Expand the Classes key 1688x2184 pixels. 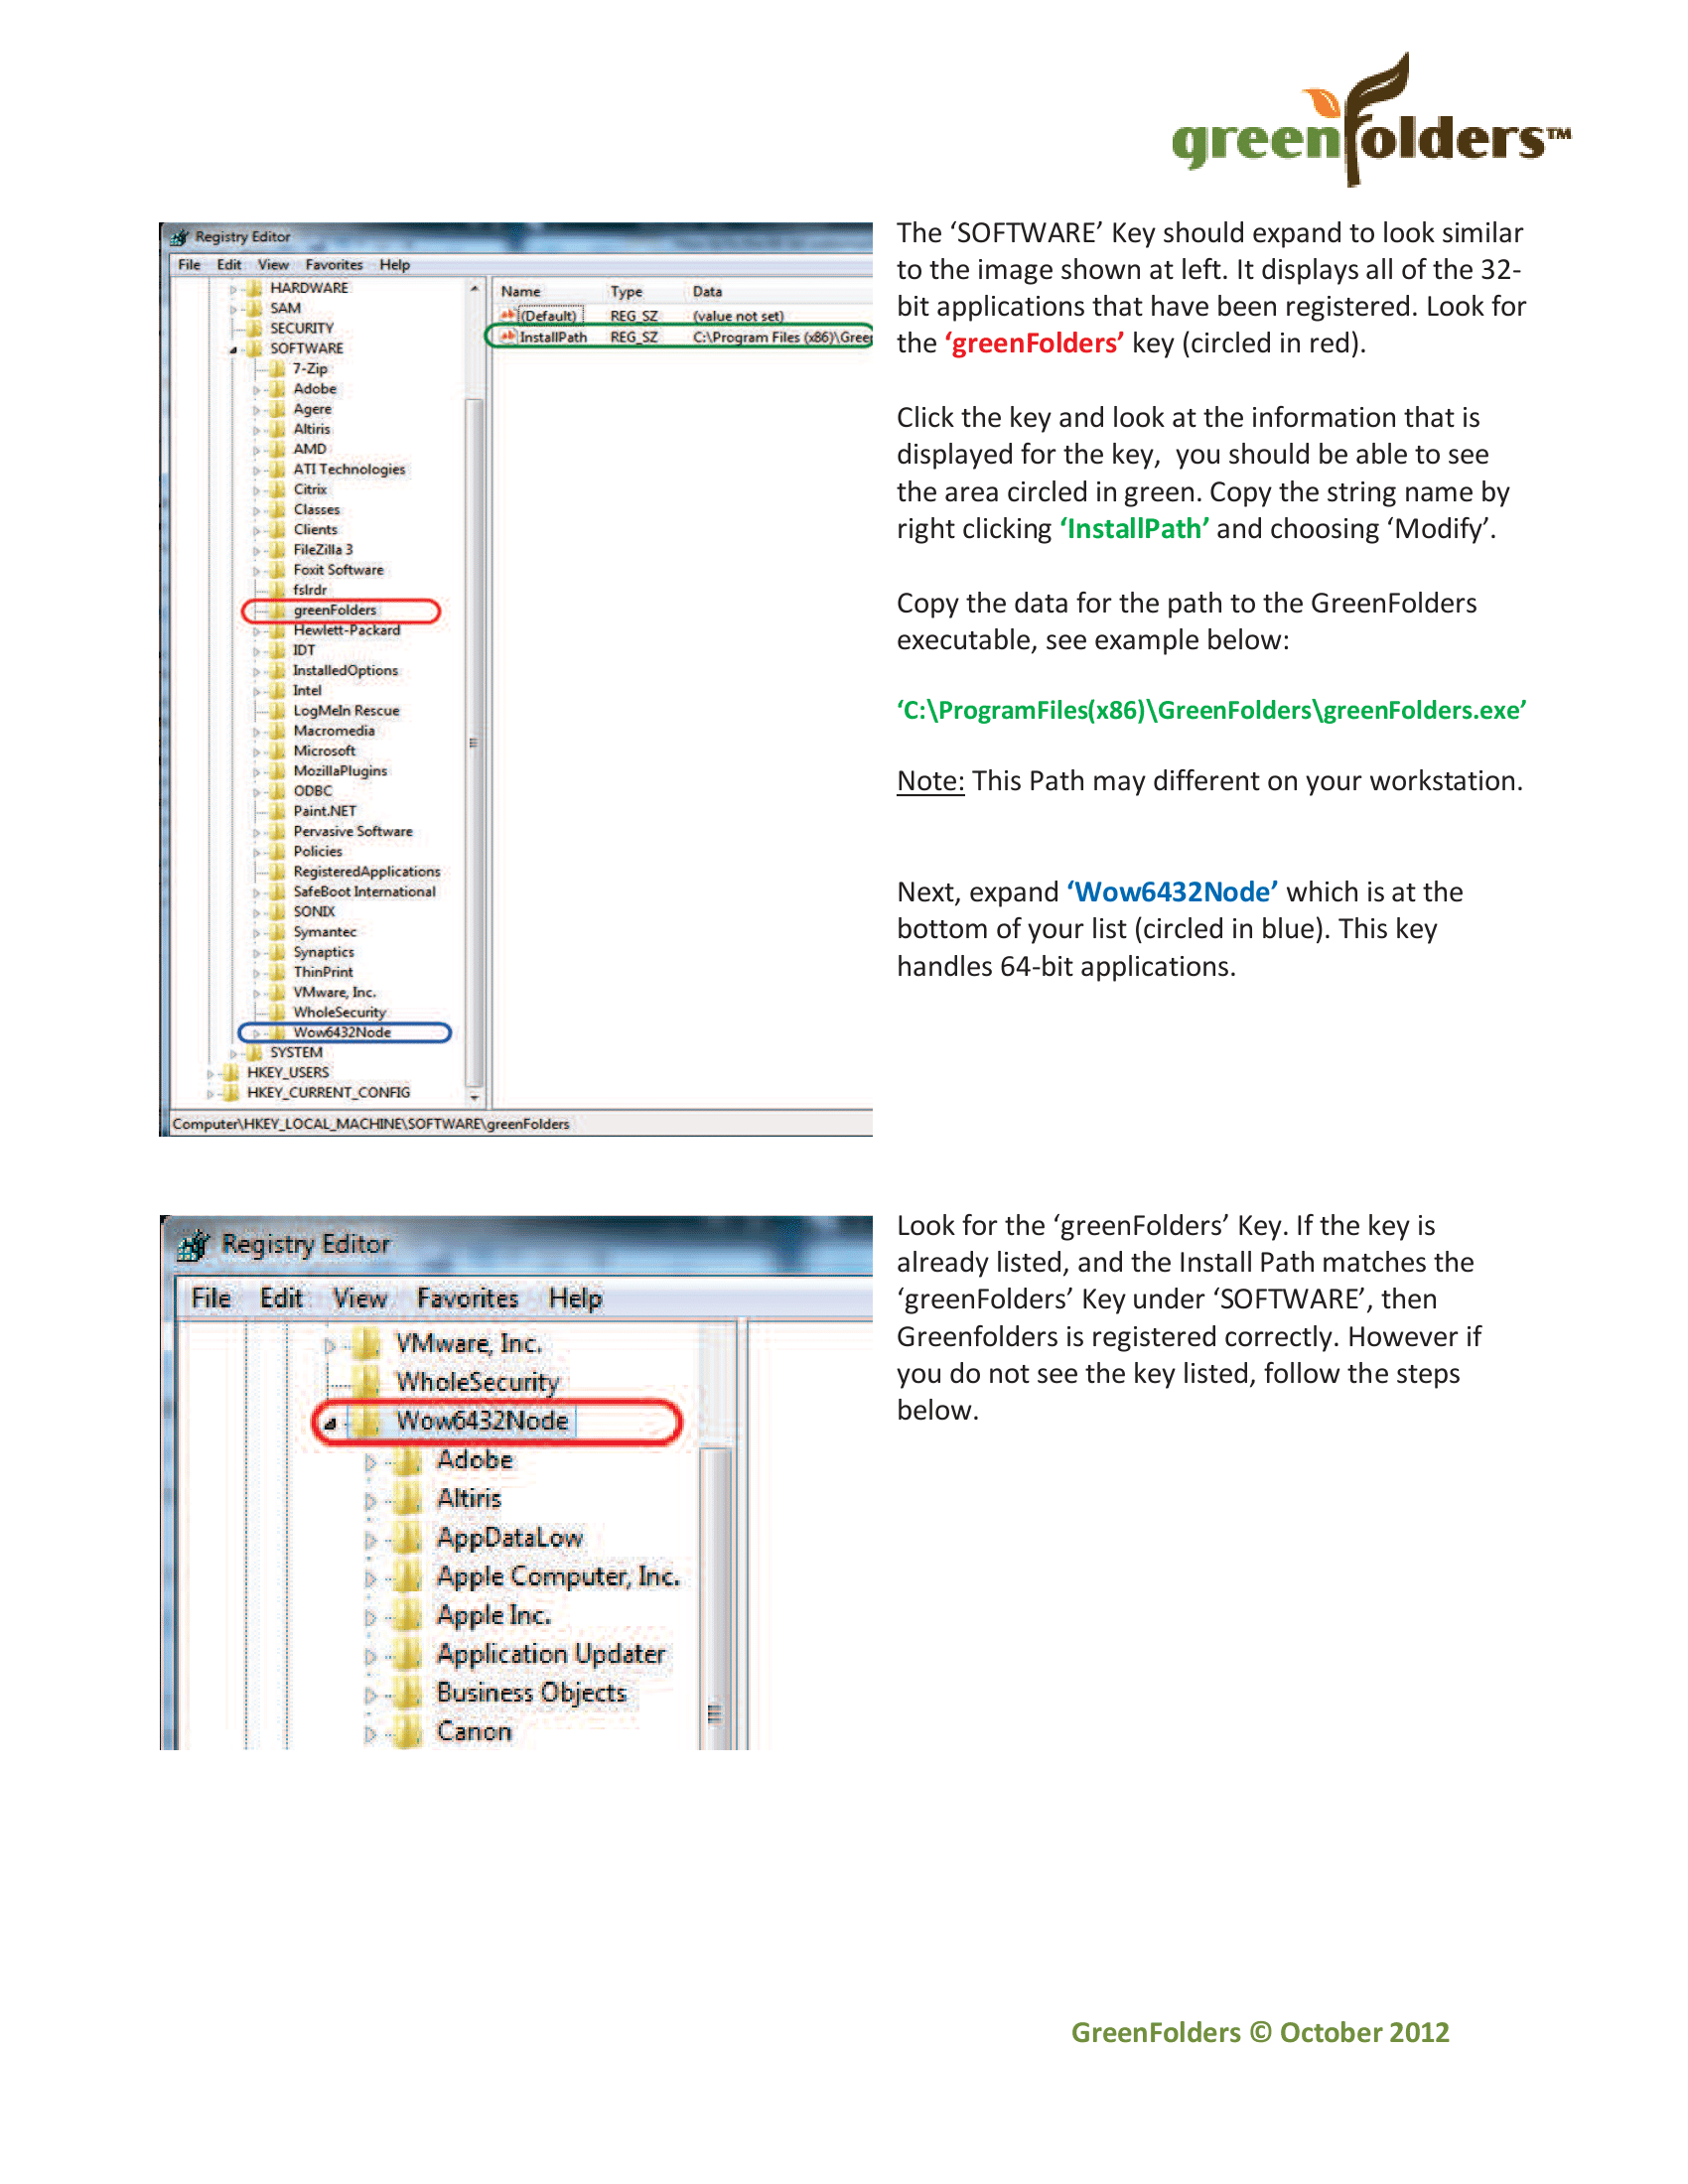pyautogui.click(x=256, y=510)
